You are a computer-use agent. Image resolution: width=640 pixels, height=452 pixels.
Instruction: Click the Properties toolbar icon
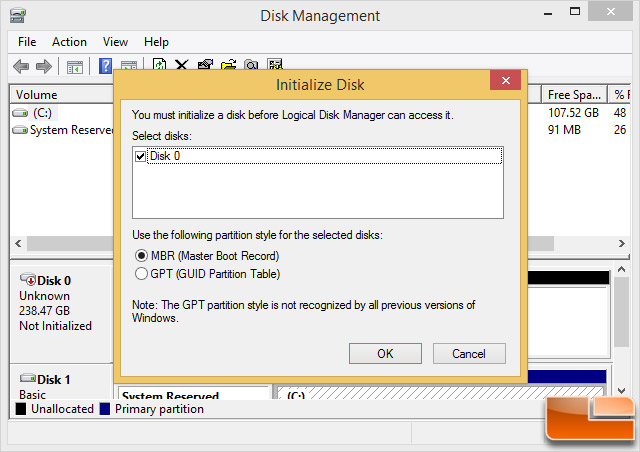pyautogui.click(x=205, y=65)
